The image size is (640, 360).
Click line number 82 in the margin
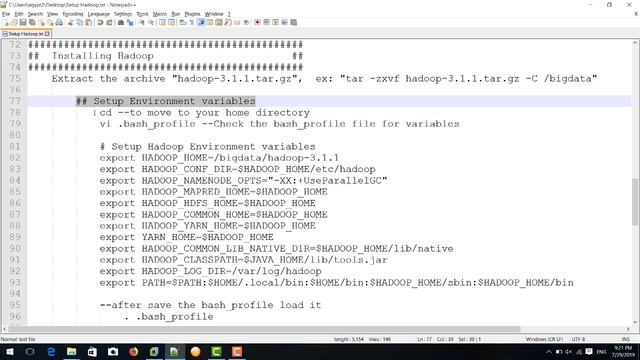pos(15,158)
